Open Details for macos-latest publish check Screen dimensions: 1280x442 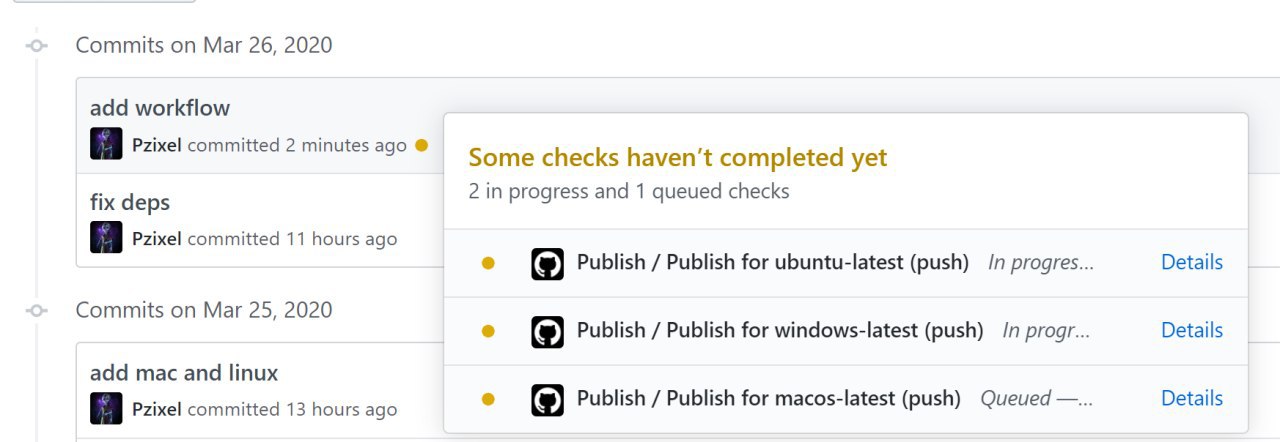click(1192, 398)
